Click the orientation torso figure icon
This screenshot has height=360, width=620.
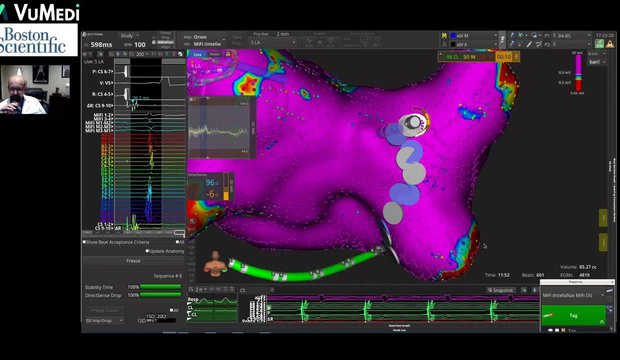click(x=215, y=263)
